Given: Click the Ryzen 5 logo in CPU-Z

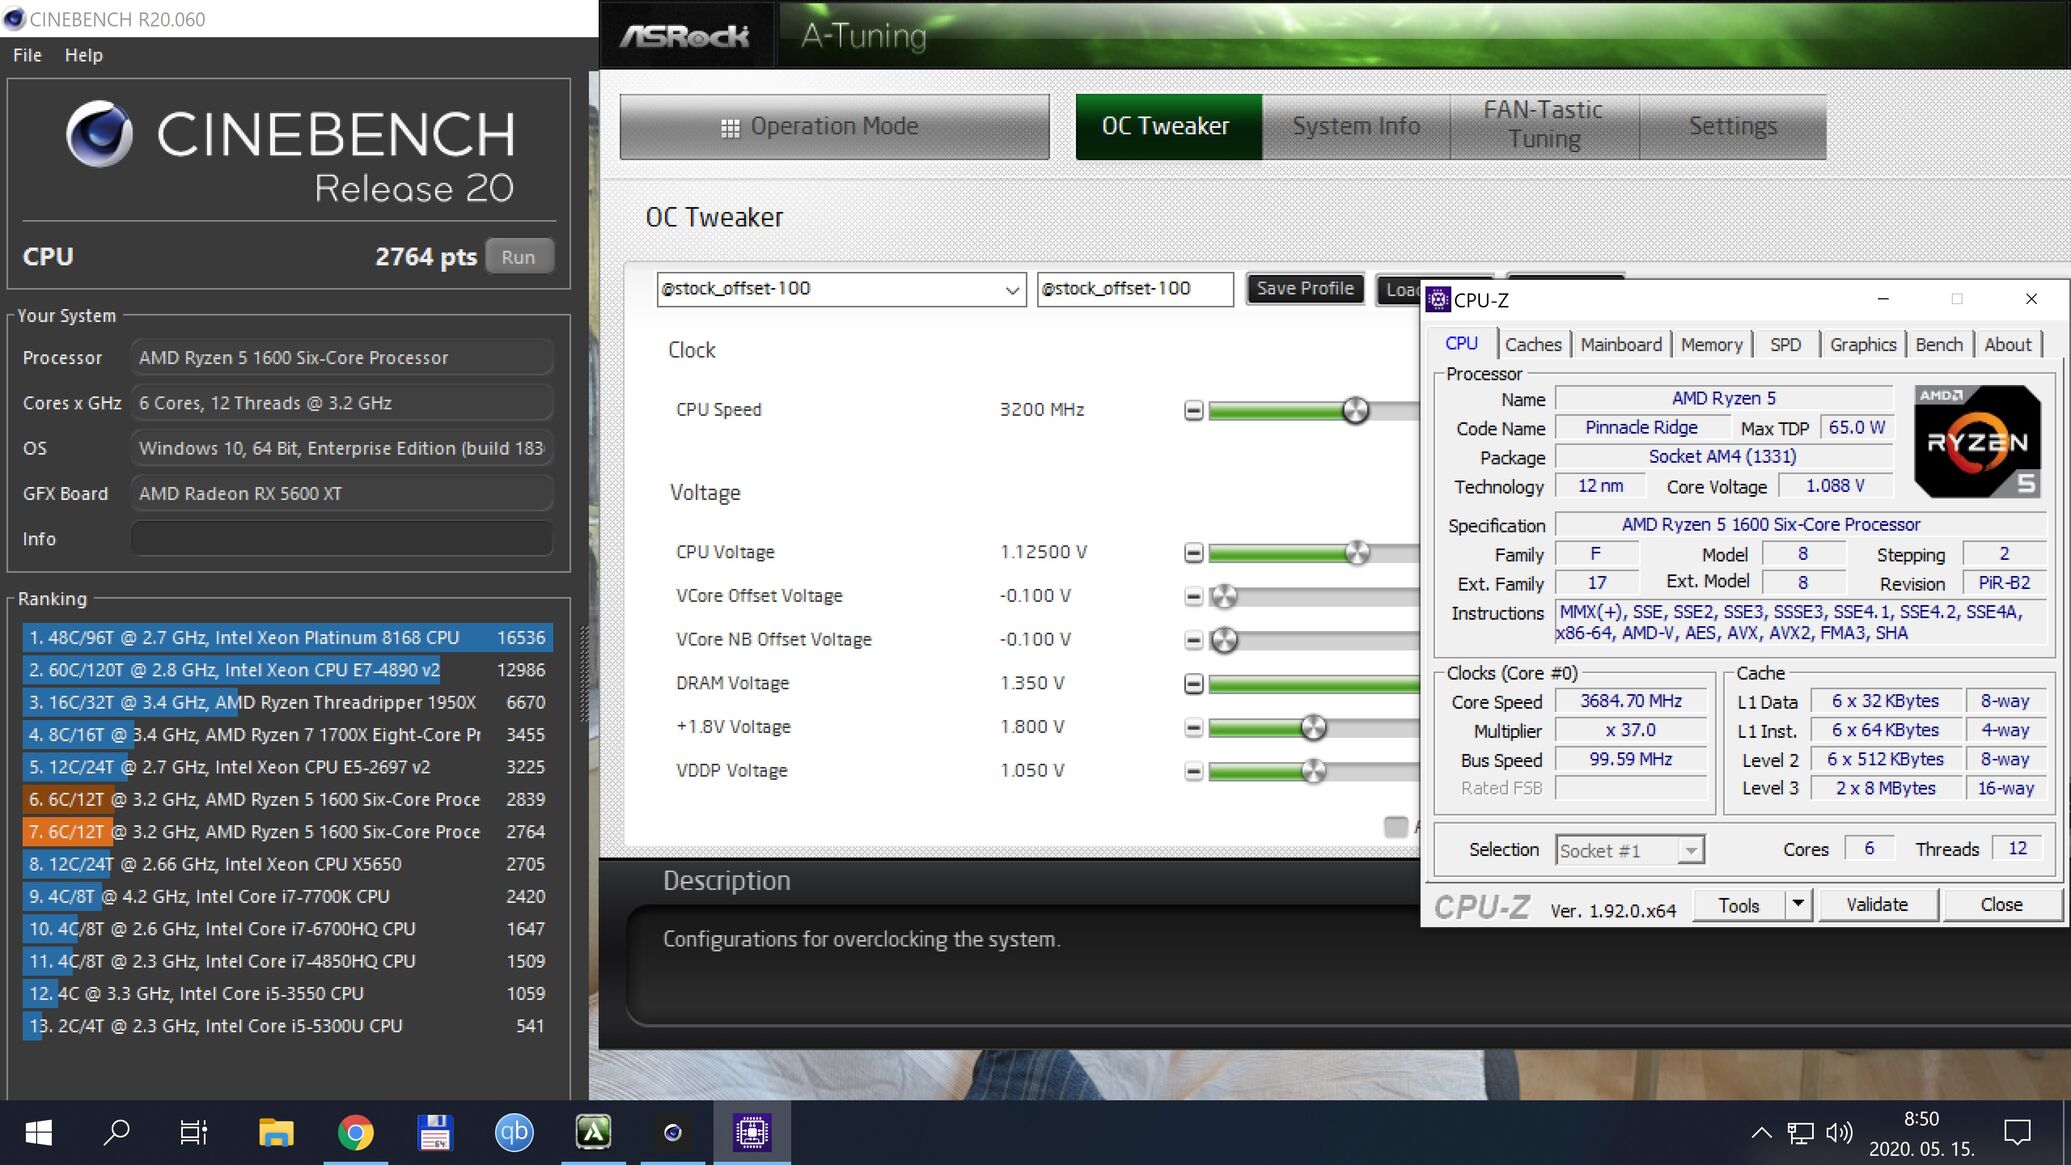Looking at the screenshot, I should point(1978,441).
